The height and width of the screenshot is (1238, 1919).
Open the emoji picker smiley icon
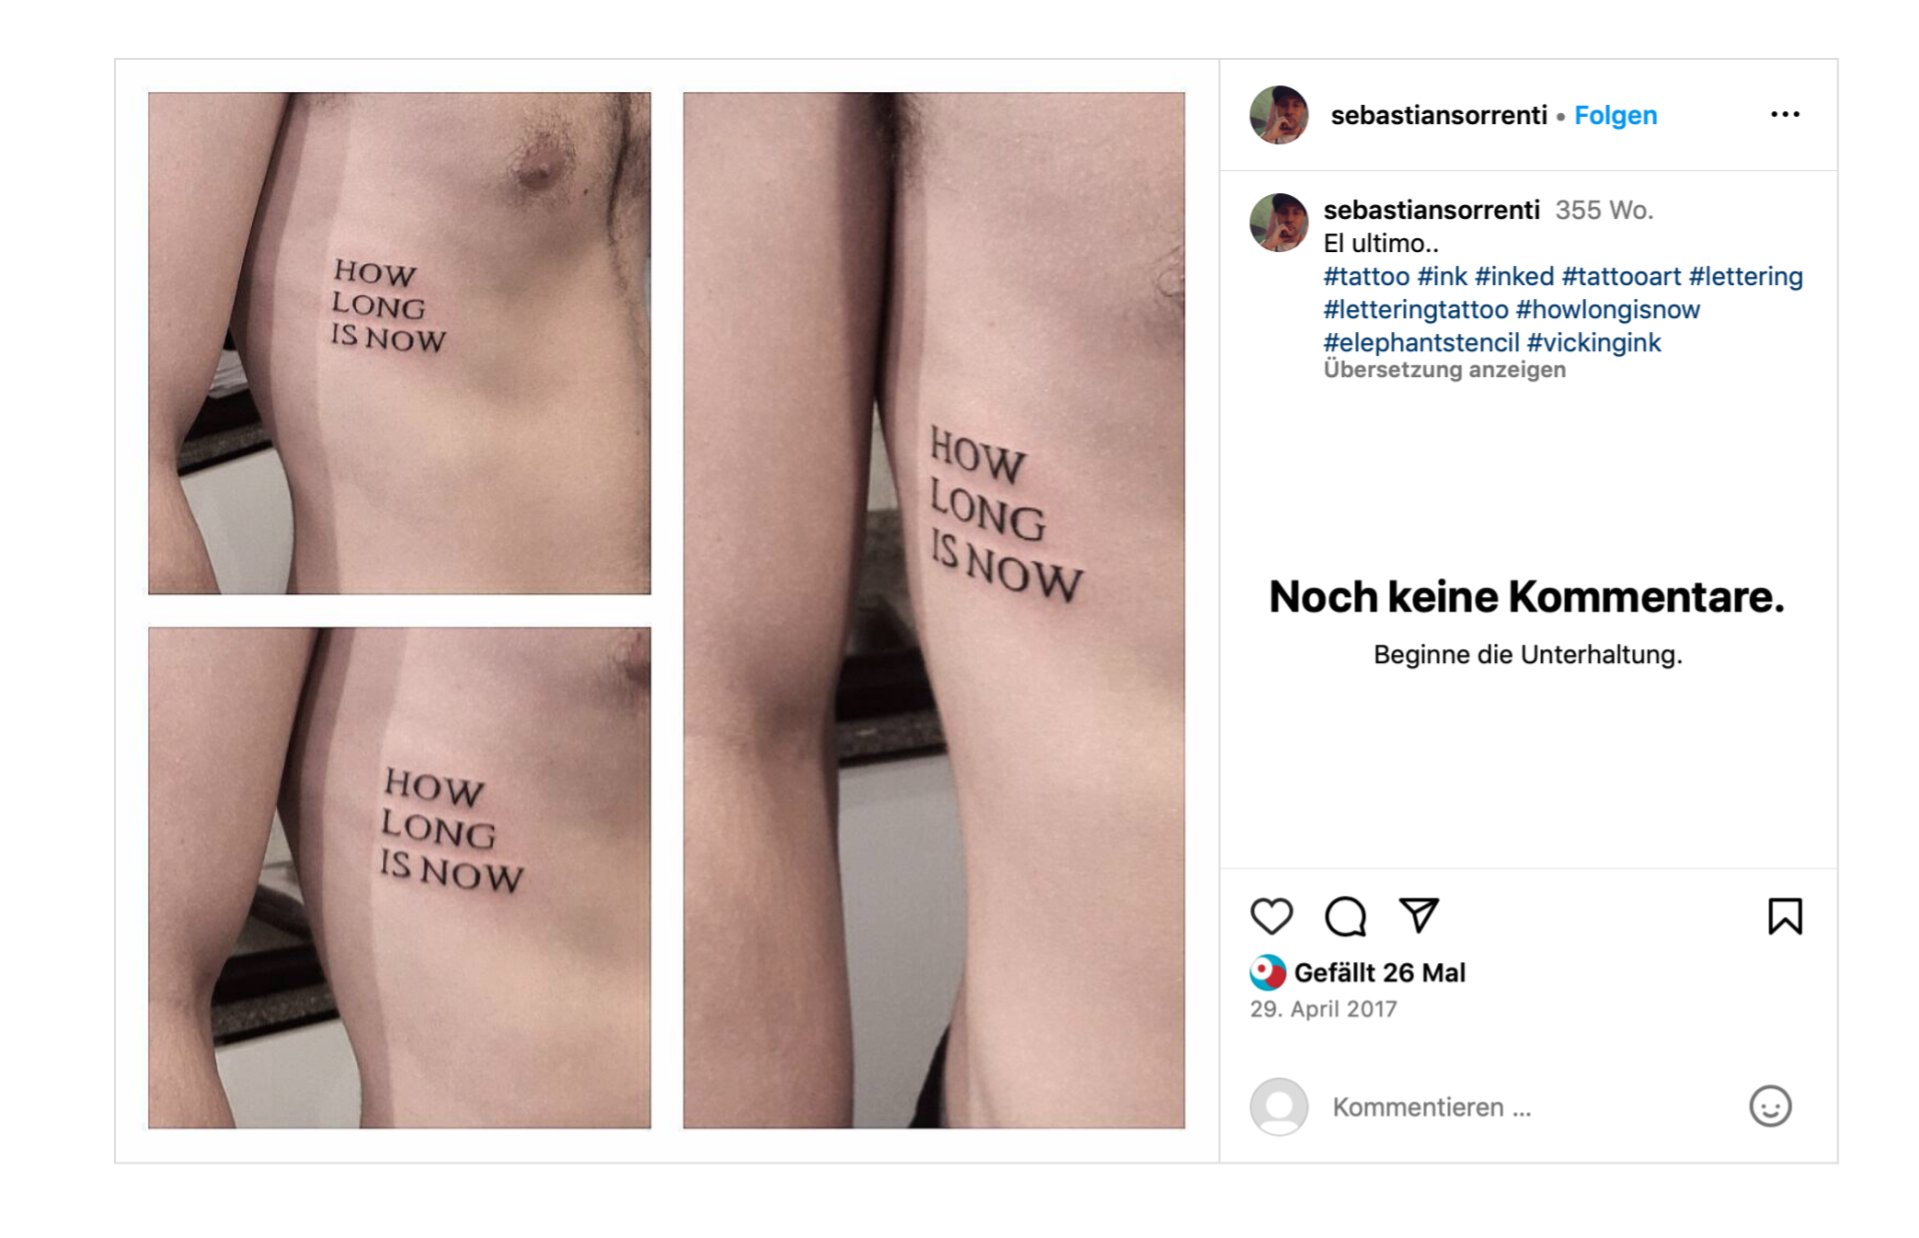(x=1769, y=1106)
